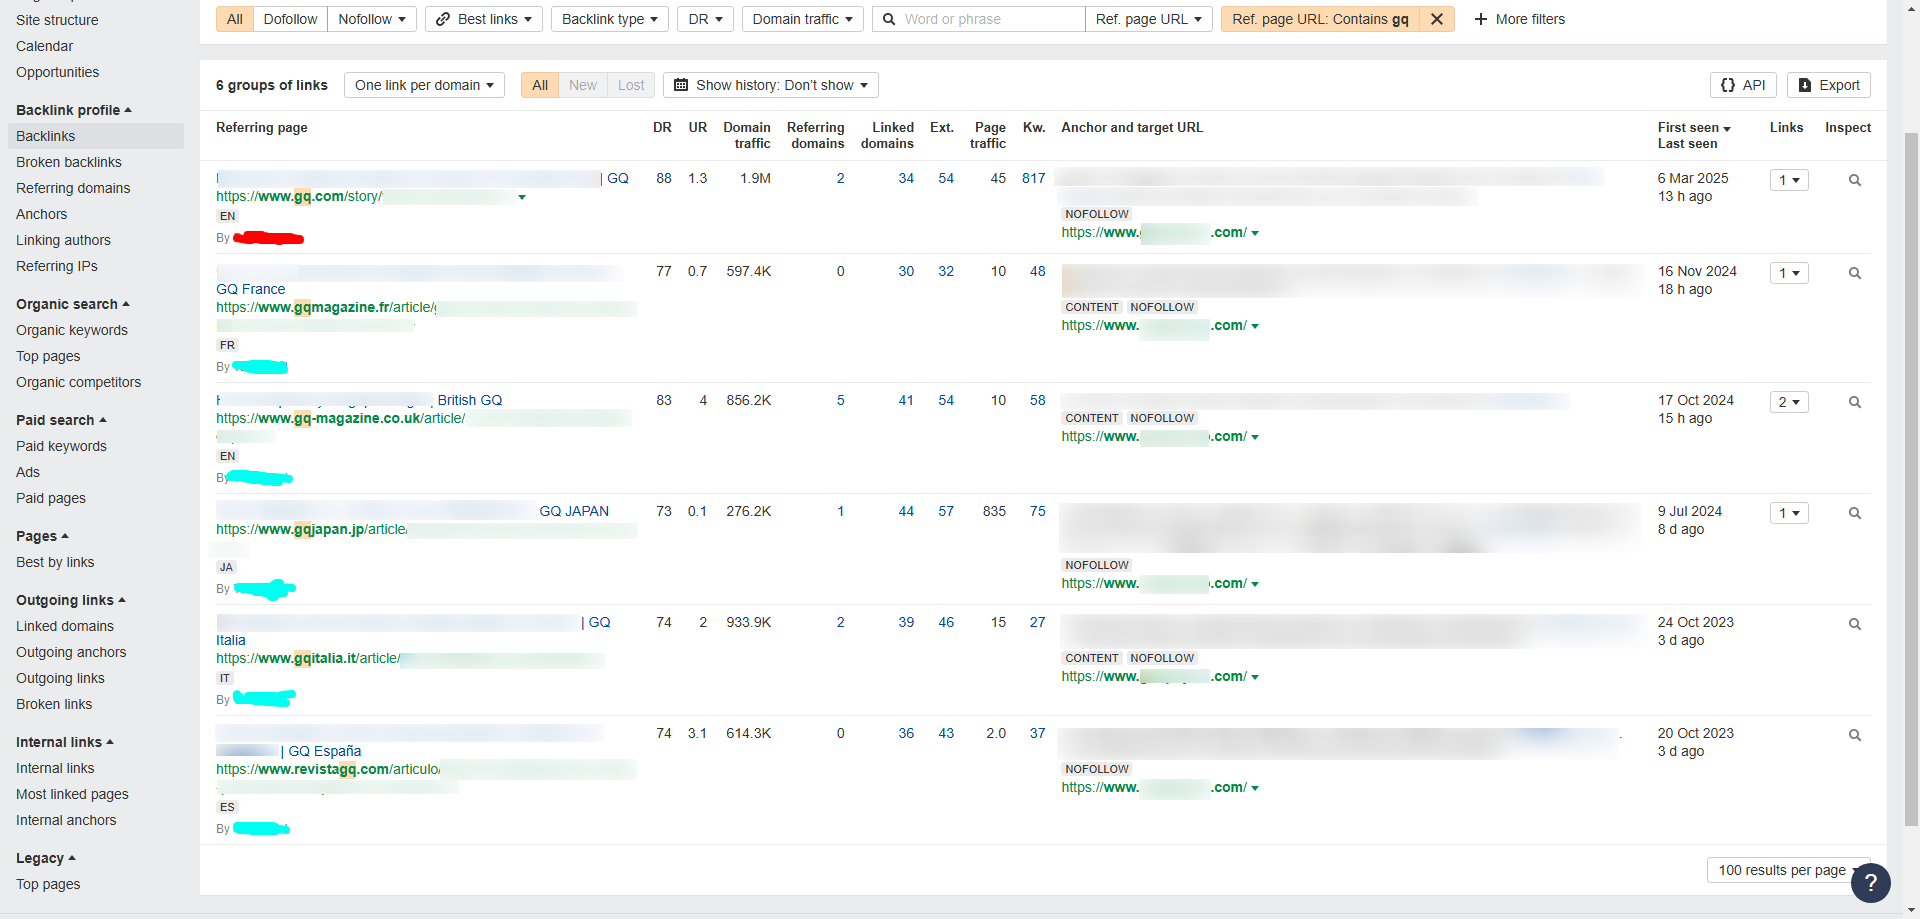
Task: Export the backlinks list
Action: pyautogui.click(x=1829, y=85)
